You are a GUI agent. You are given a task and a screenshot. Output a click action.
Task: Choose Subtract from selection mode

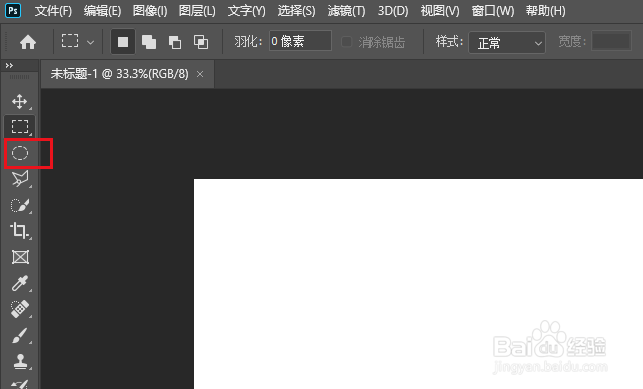(175, 42)
